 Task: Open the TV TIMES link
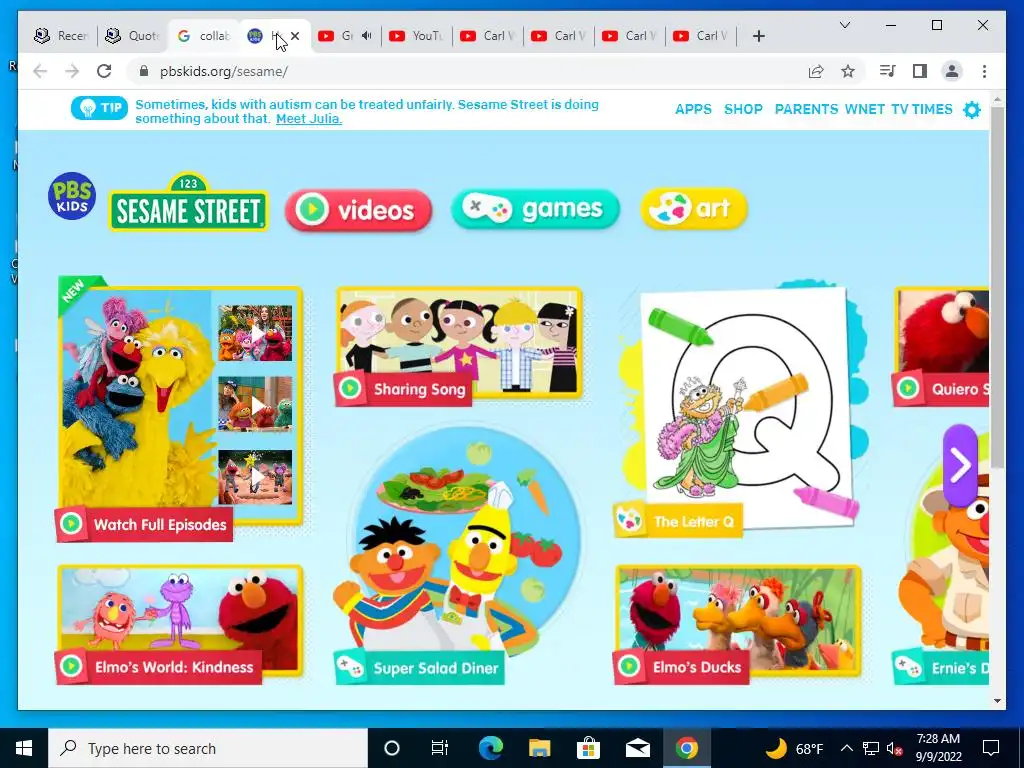click(922, 109)
